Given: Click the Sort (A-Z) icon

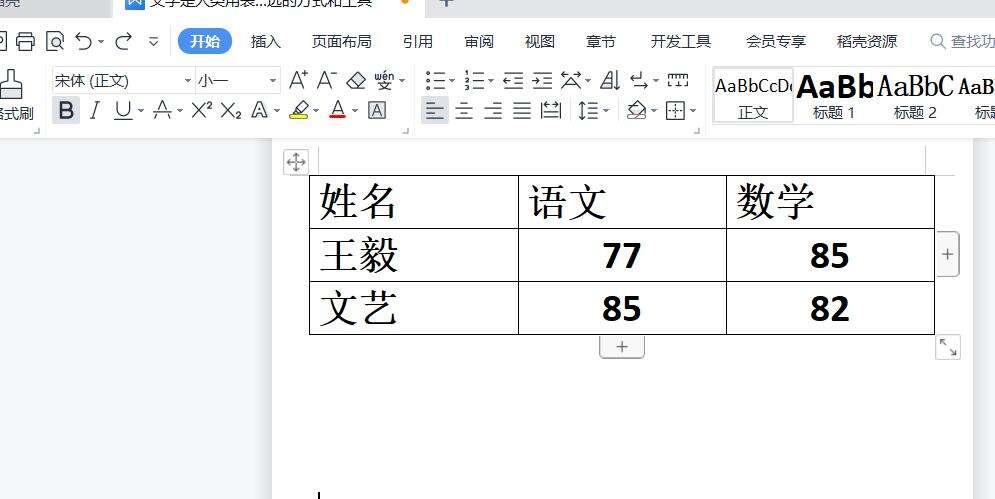Looking at the screenshot, I should coord(610,81).
